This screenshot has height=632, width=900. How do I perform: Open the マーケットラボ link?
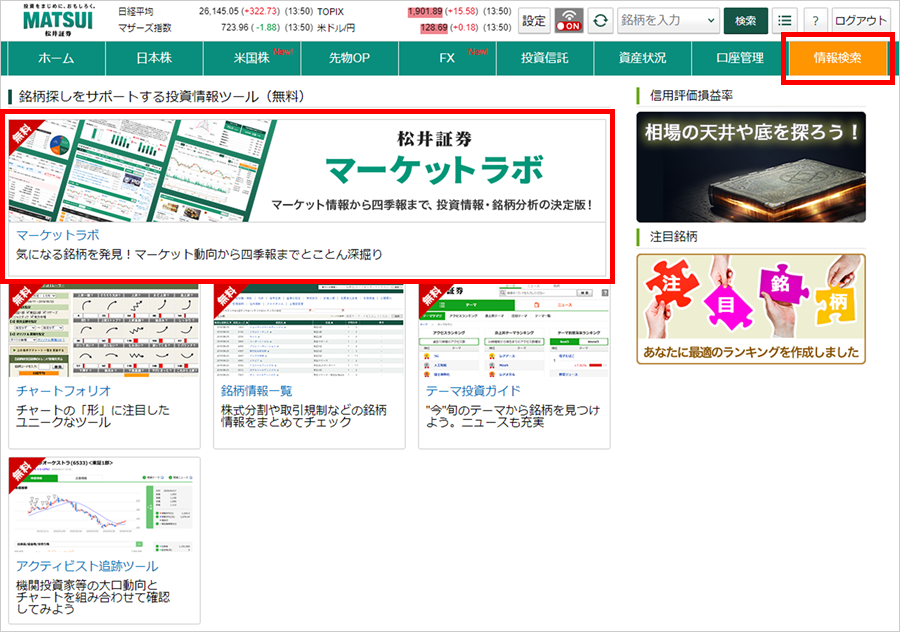pyautogui.click(x=57, y=235)
